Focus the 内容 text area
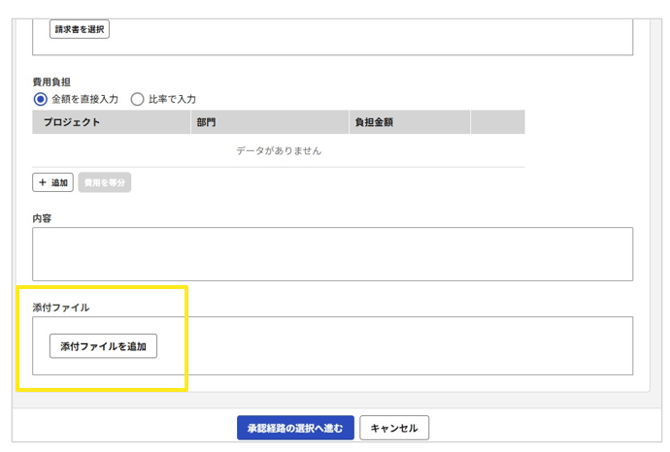 tap(332, 253)
